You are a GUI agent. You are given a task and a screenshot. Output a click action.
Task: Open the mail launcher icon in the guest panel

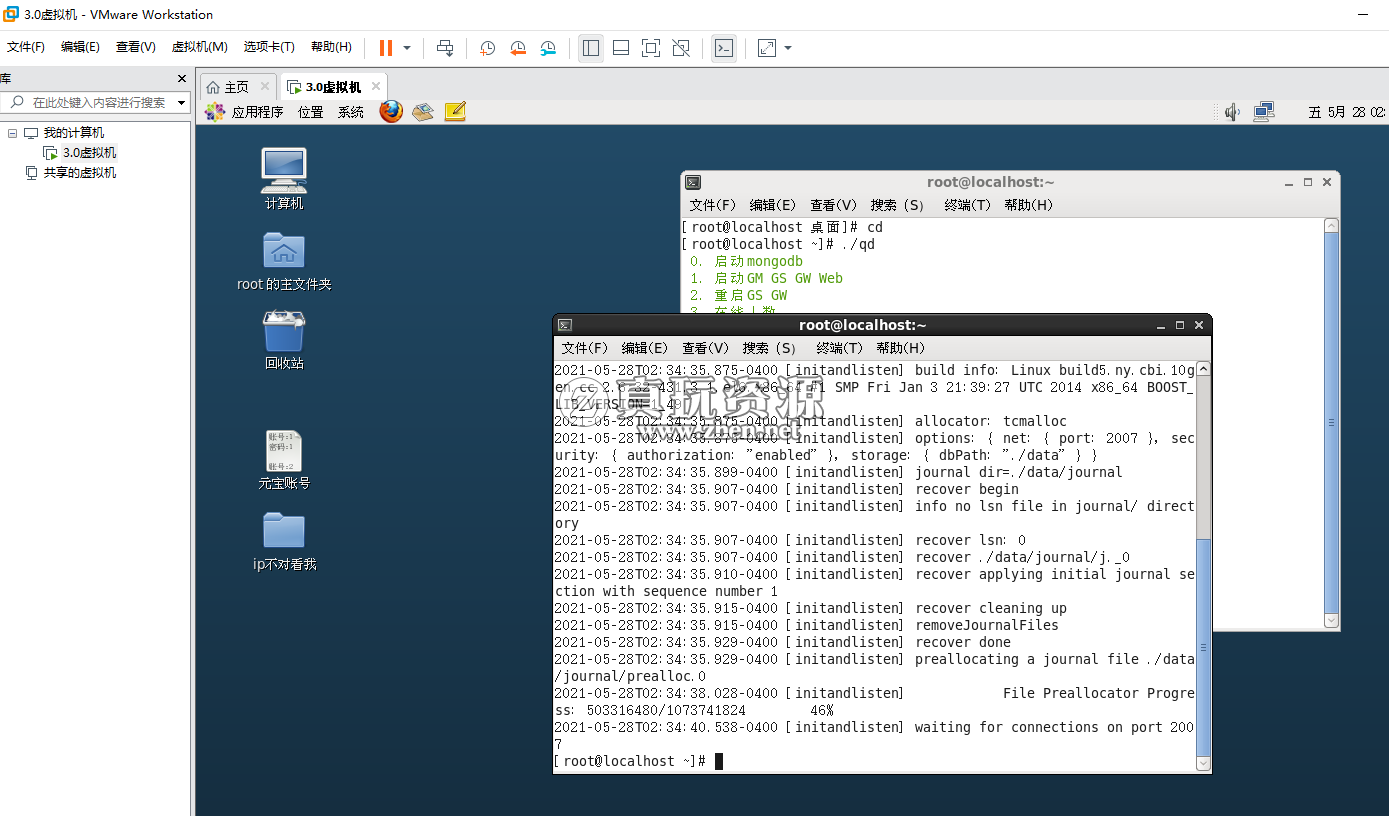click(423, 111)
